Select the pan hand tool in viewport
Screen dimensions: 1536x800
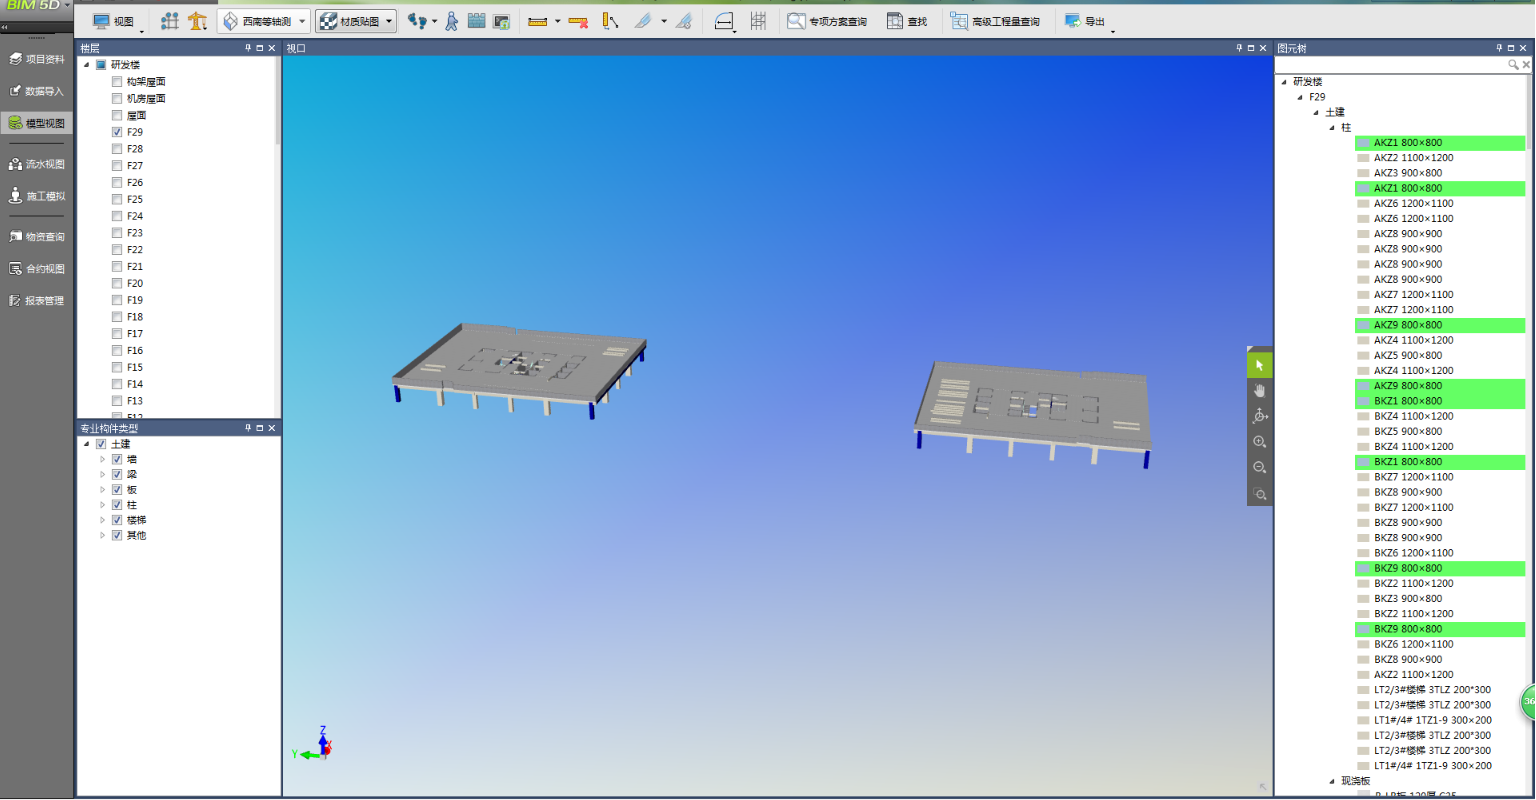coord(1260,391)
